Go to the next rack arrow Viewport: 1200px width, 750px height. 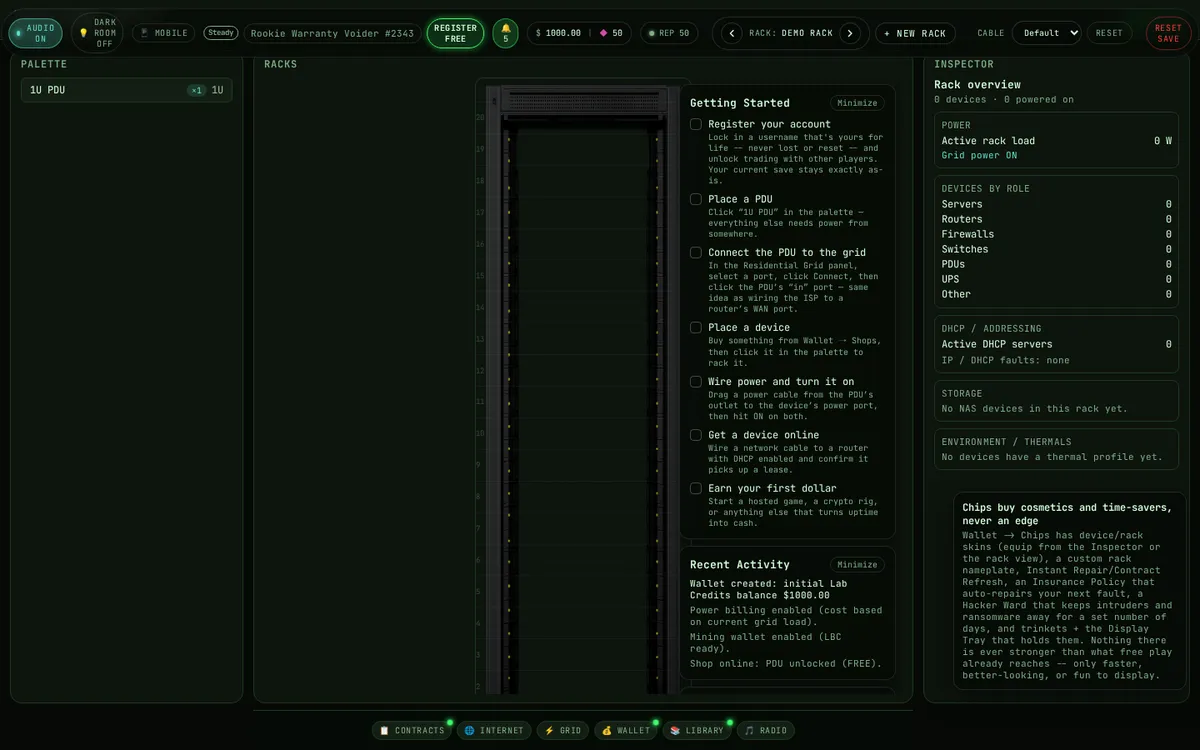pyautogui.click(x=850, y=33)
